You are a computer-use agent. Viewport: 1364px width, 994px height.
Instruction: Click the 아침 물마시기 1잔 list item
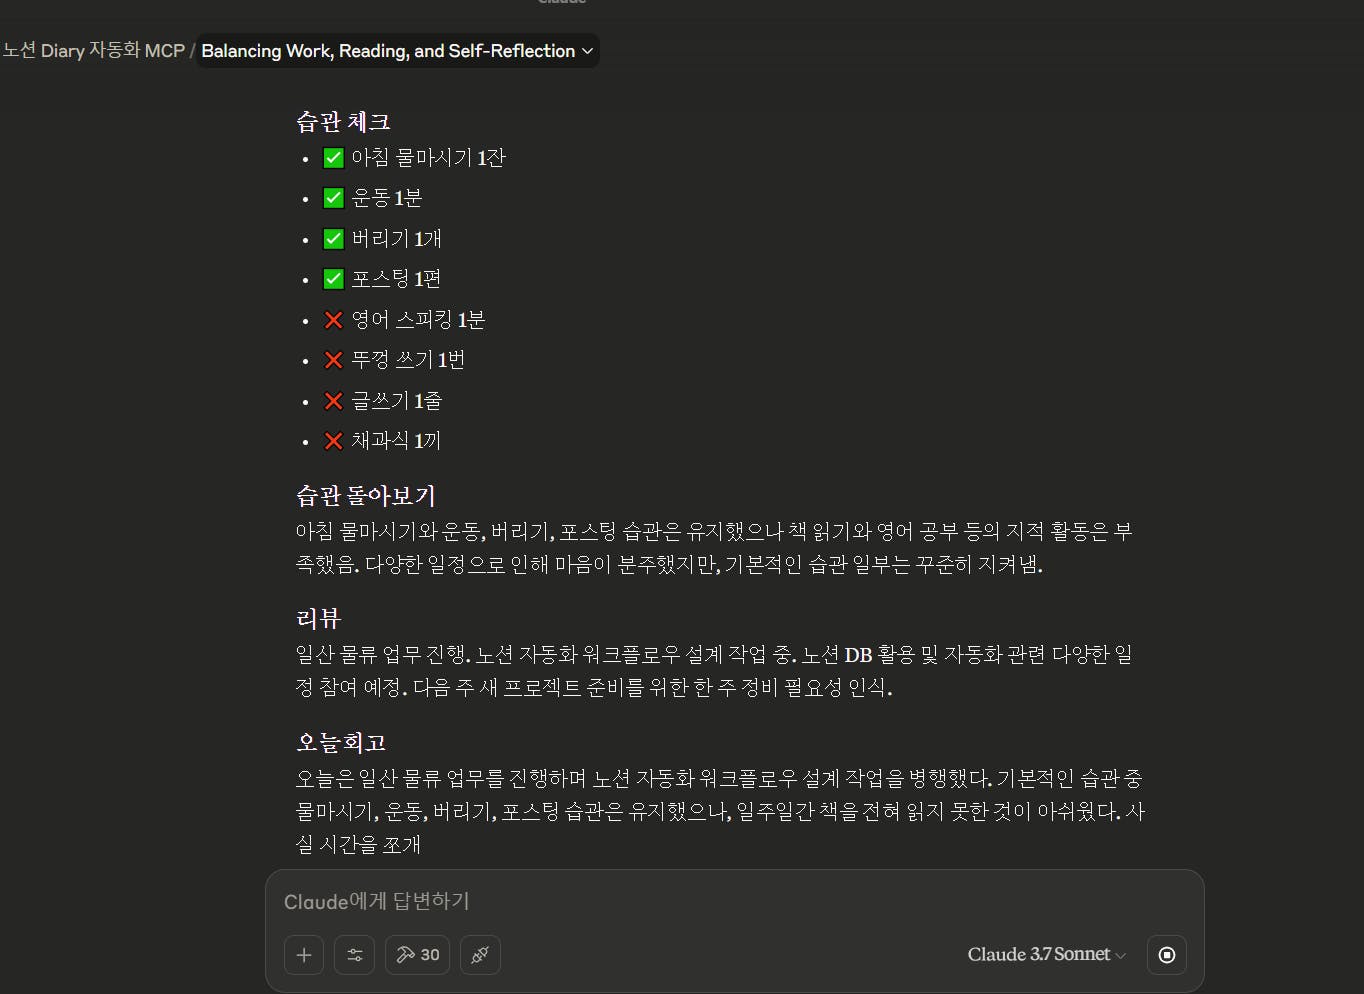(415, 158)
